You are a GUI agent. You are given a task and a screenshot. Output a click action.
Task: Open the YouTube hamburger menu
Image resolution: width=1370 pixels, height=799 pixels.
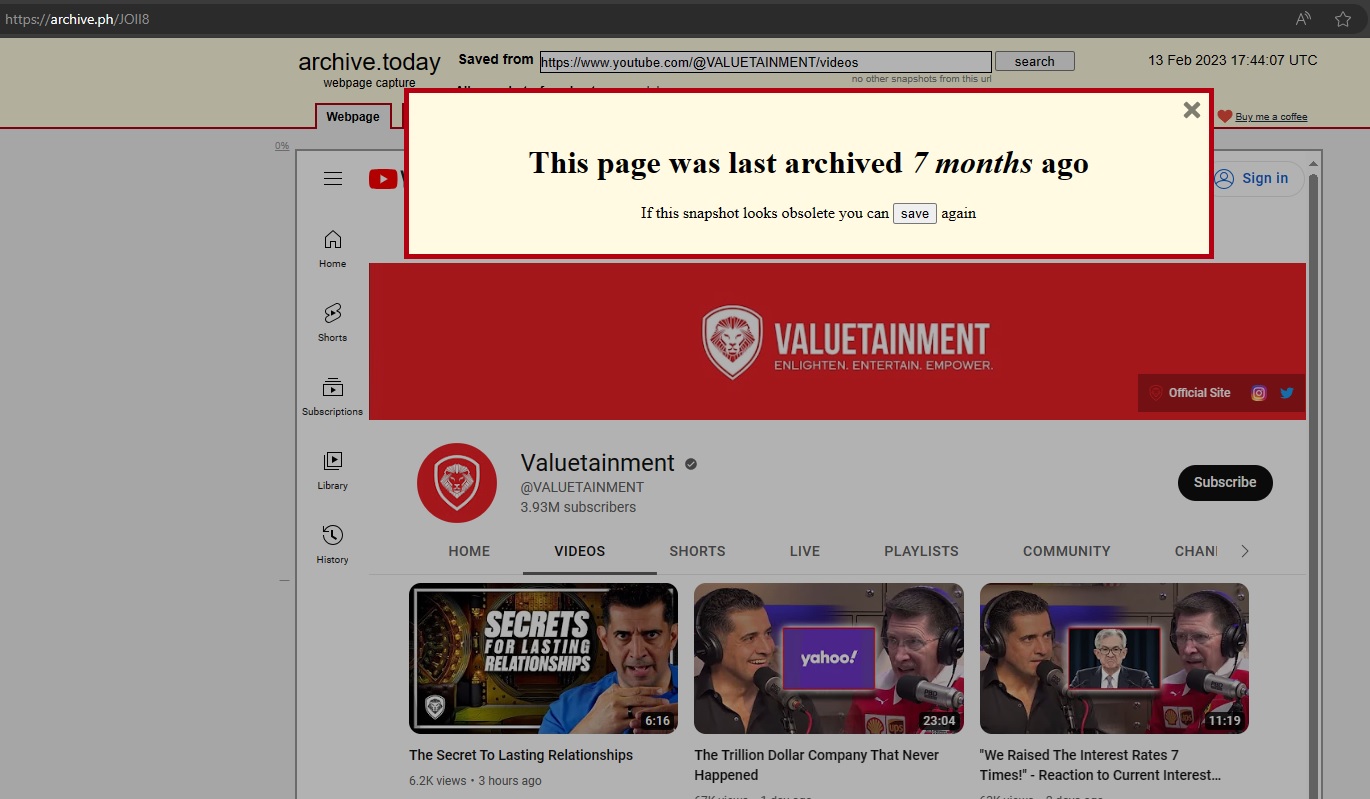[333, 179]
